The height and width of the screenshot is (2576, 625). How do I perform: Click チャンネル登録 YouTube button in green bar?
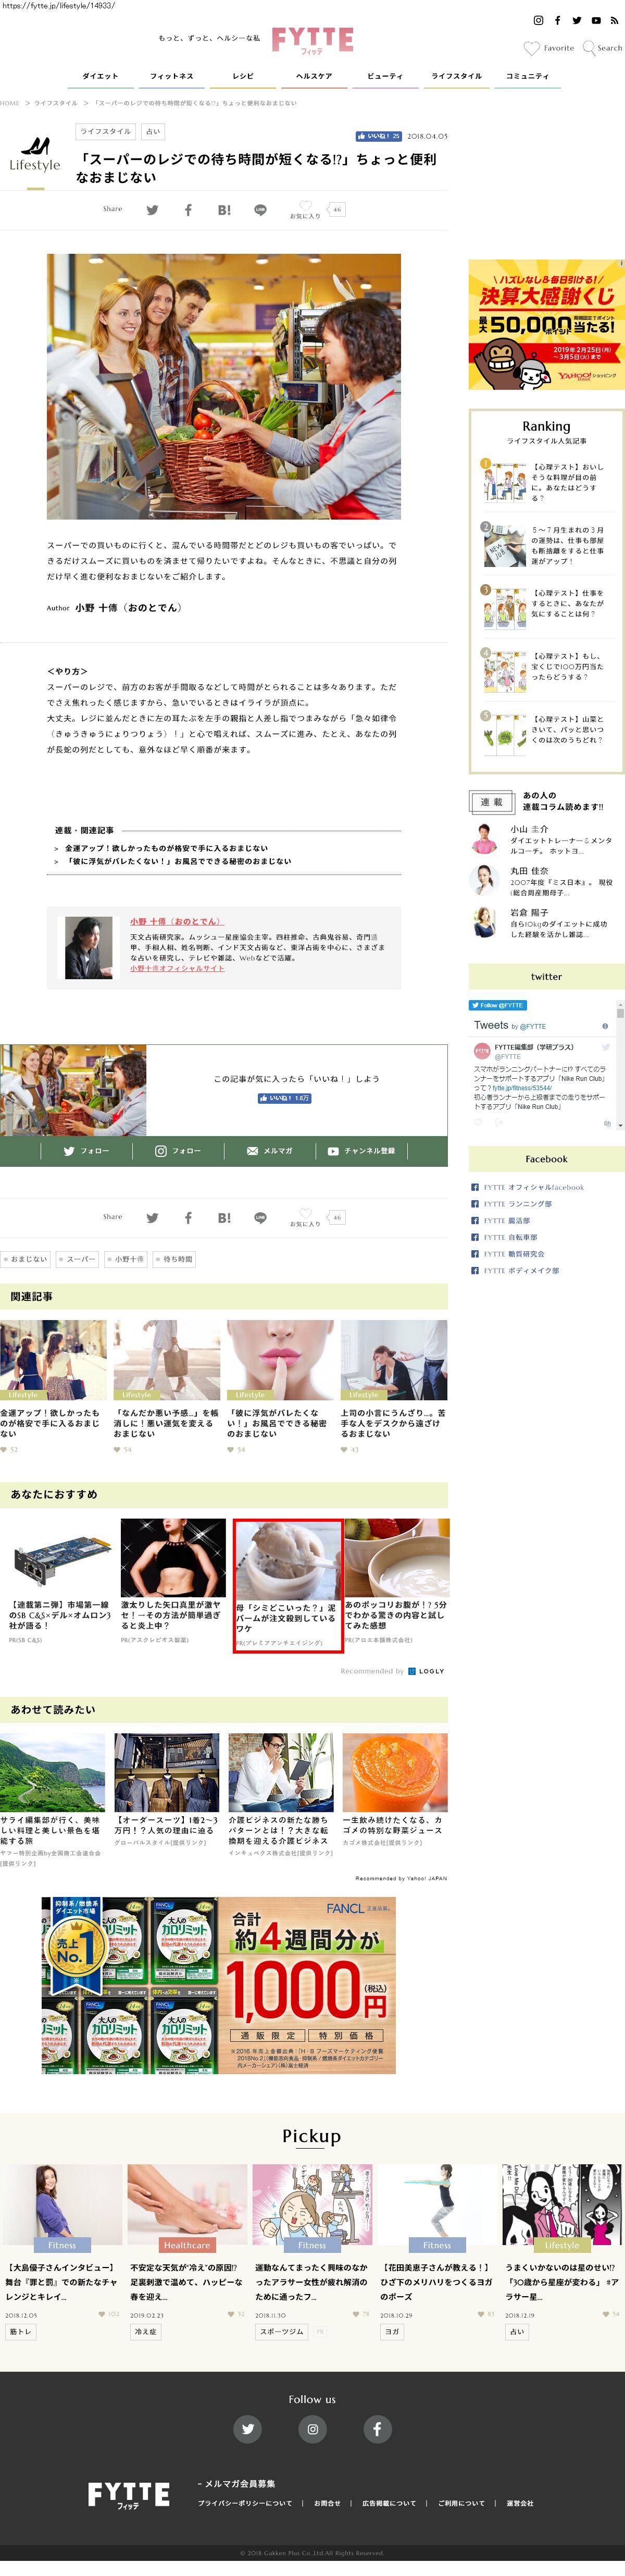(x=362, y=1151)
